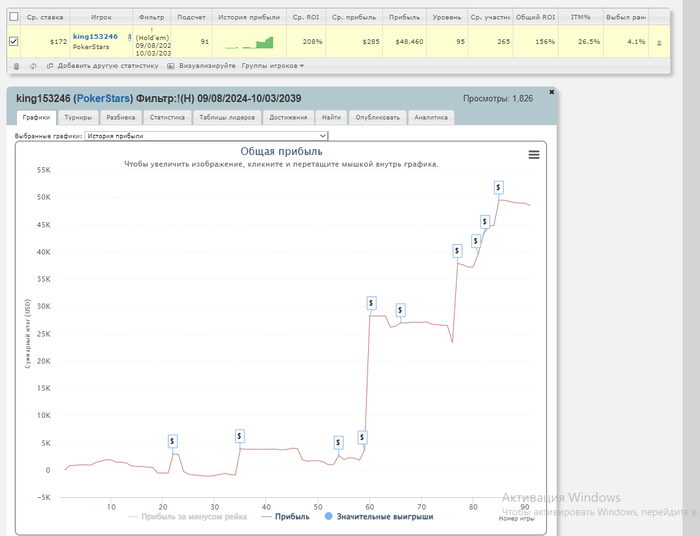Open the Таблицы лидеров tab
The width and height of the screenshot is (700, 536).
click(x=227, y=117)
